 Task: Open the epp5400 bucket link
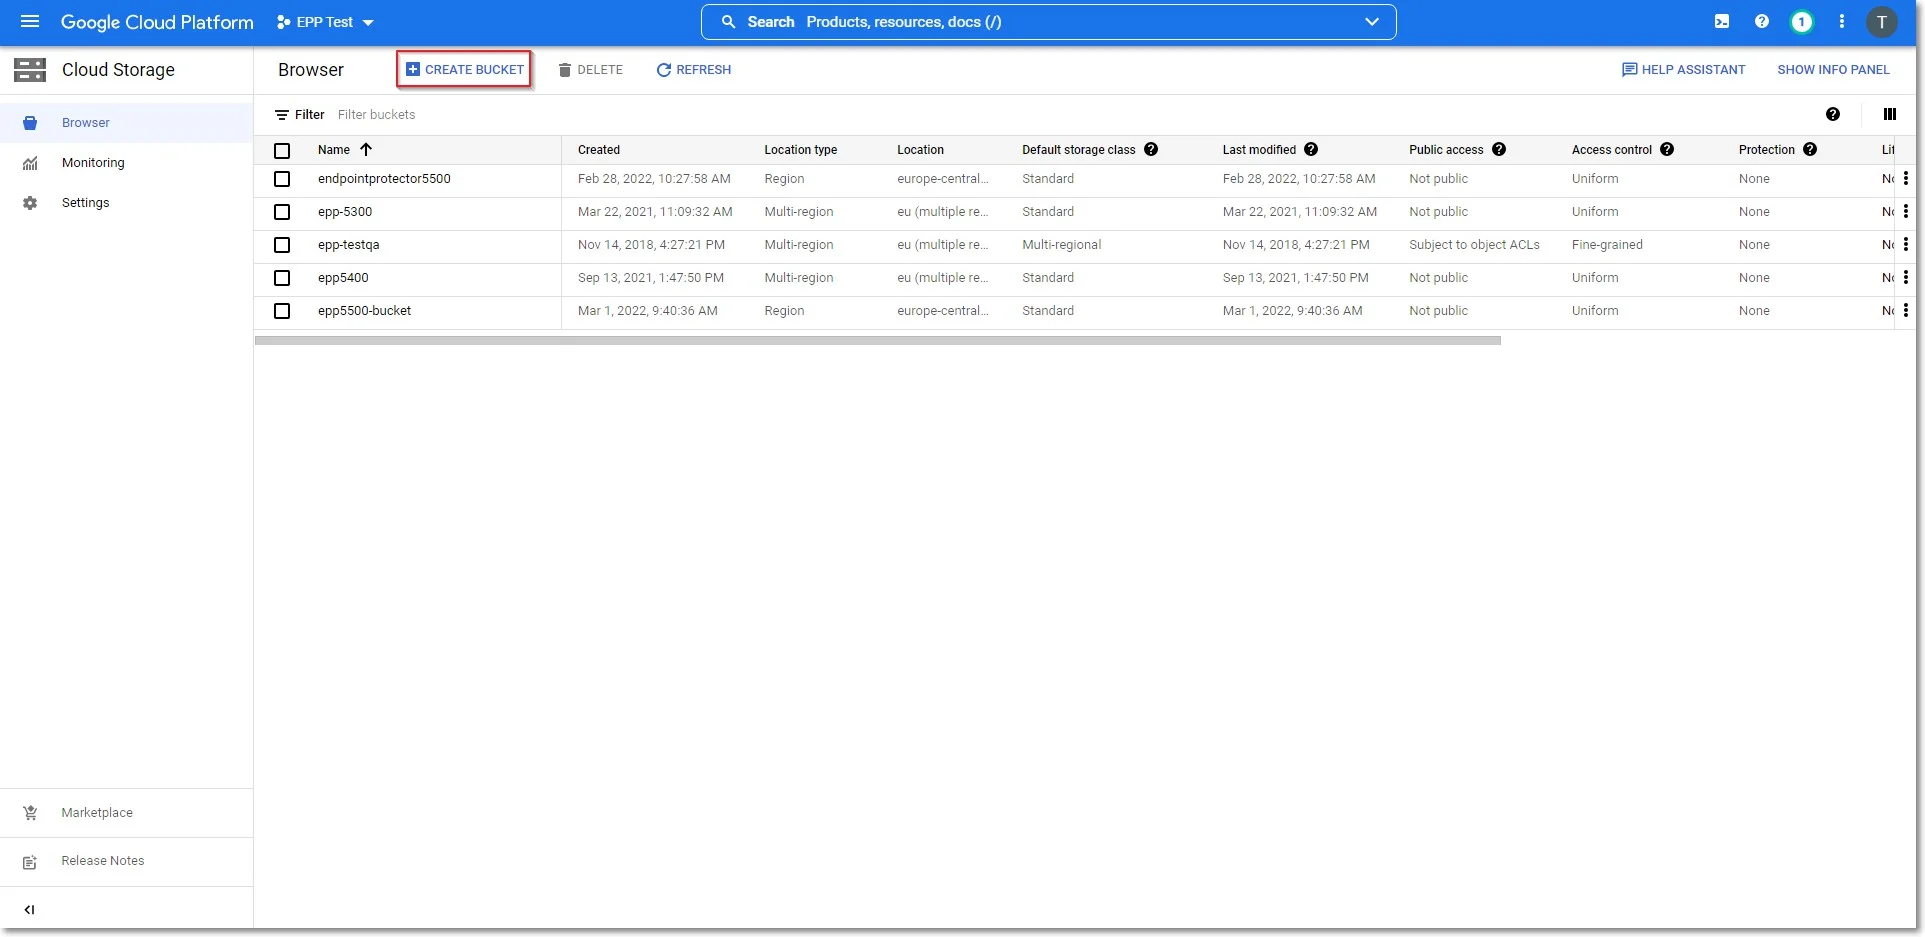click(x=343, y=277)
